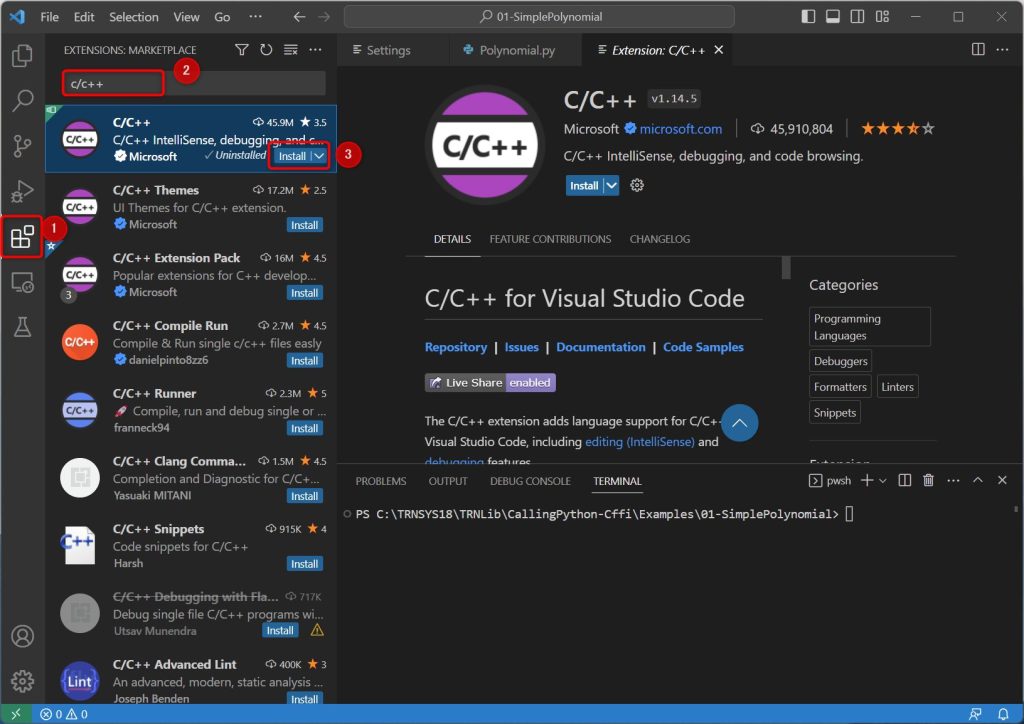The width and height of the screenshot is (1024, 724).
Task: Open the Manage gear in activity bar
Action: point(22,681)
